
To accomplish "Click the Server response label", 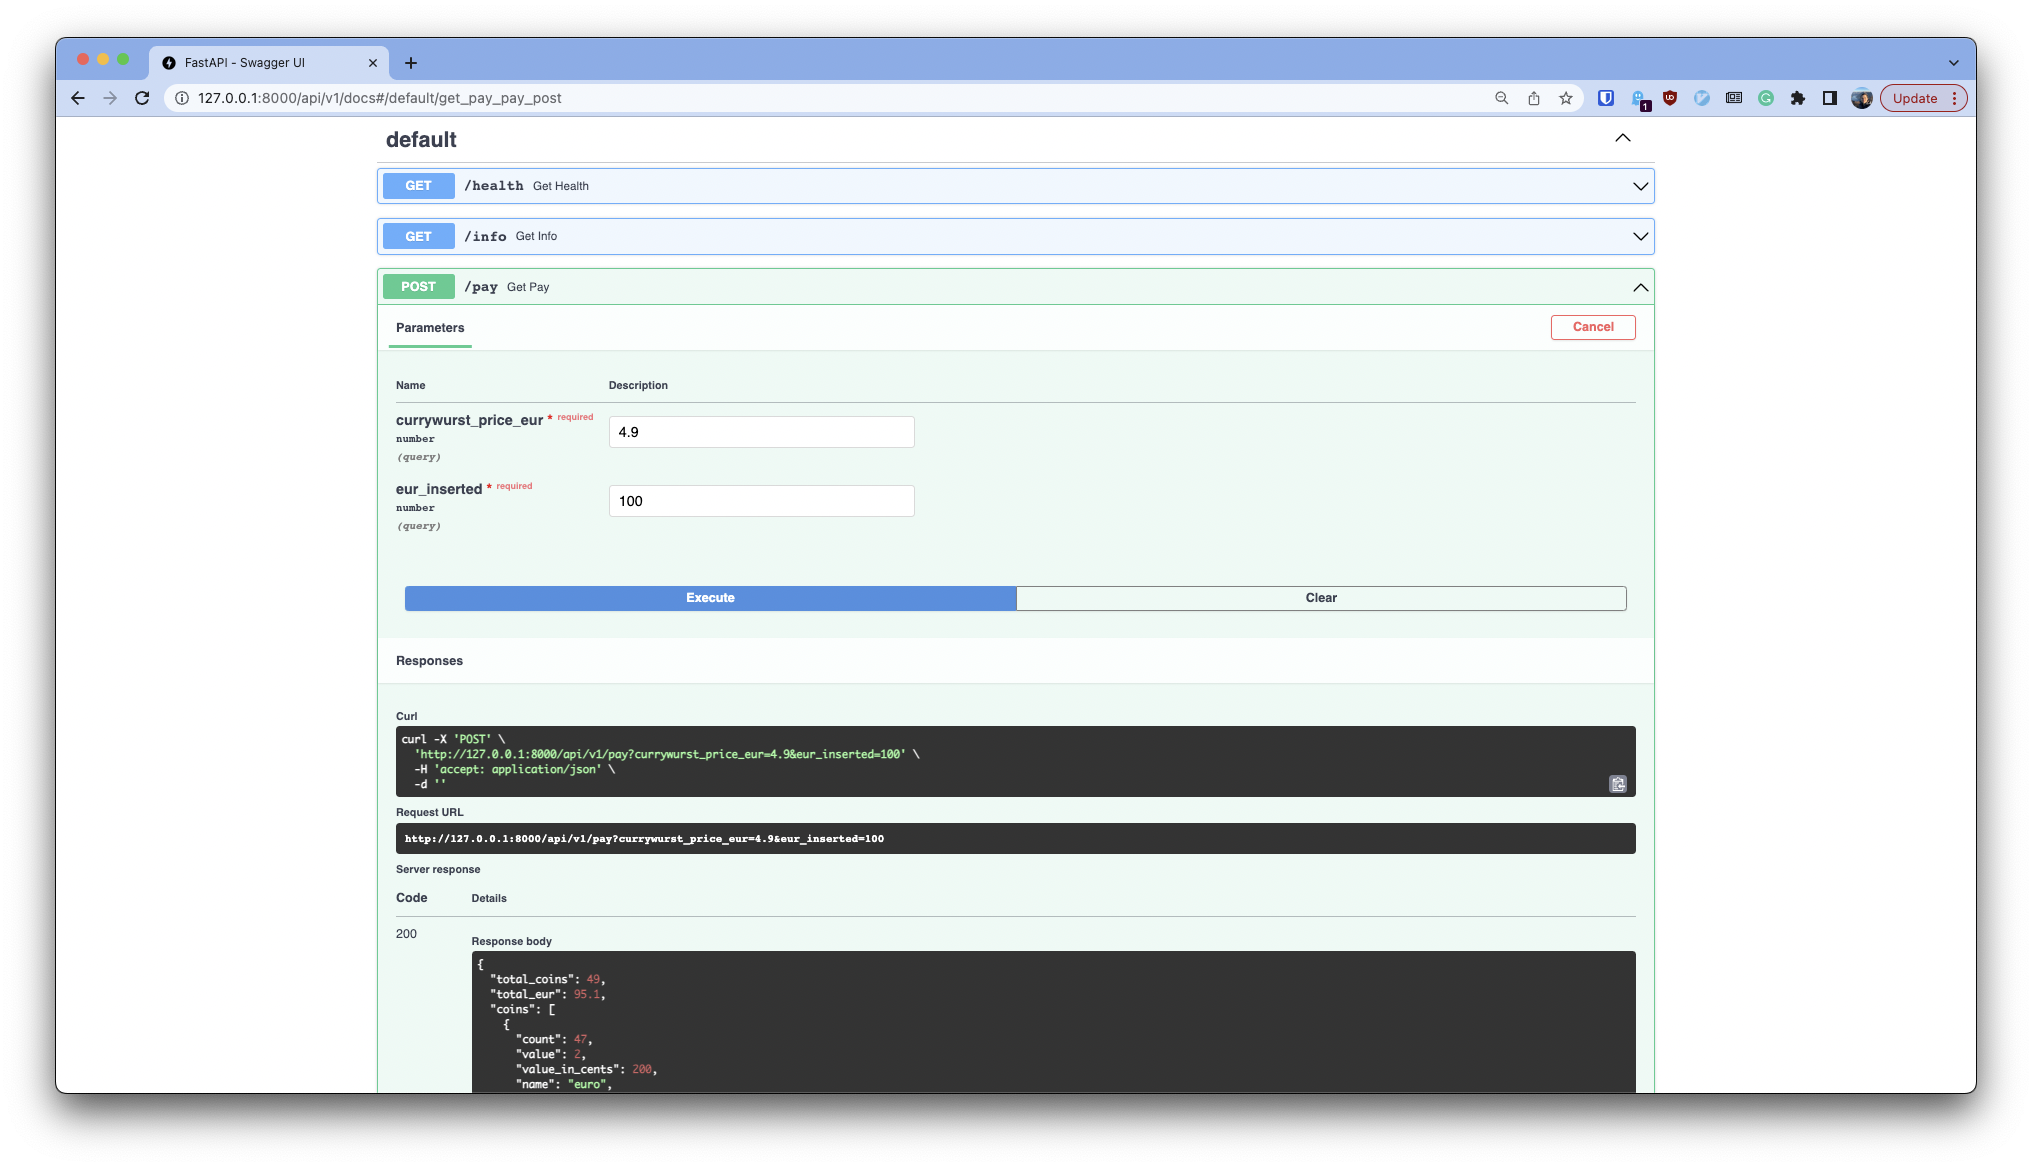I will click(438, 869).
